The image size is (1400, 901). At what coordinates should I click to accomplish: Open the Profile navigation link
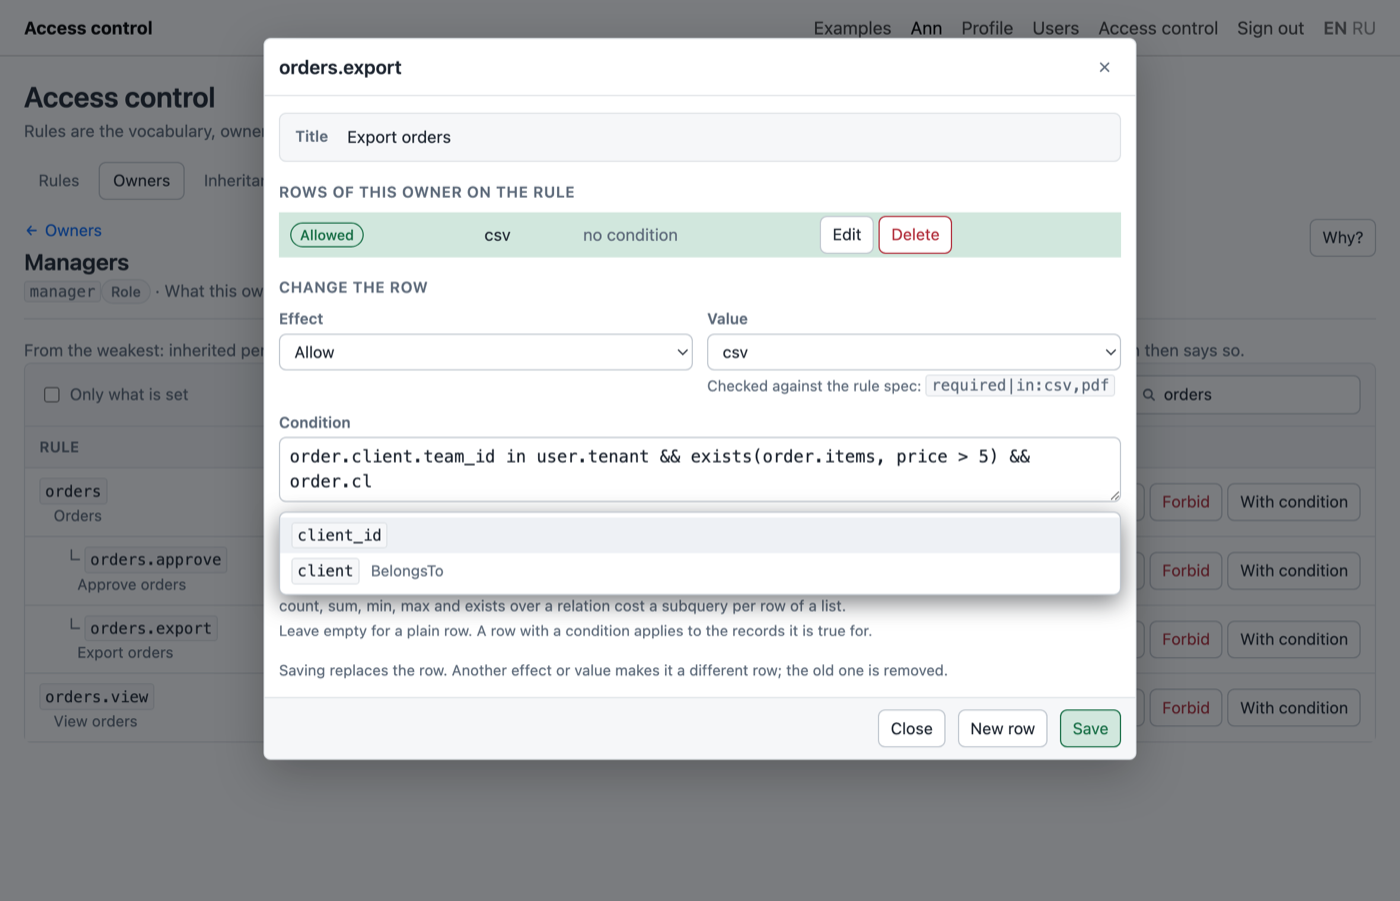pos(987,28)
